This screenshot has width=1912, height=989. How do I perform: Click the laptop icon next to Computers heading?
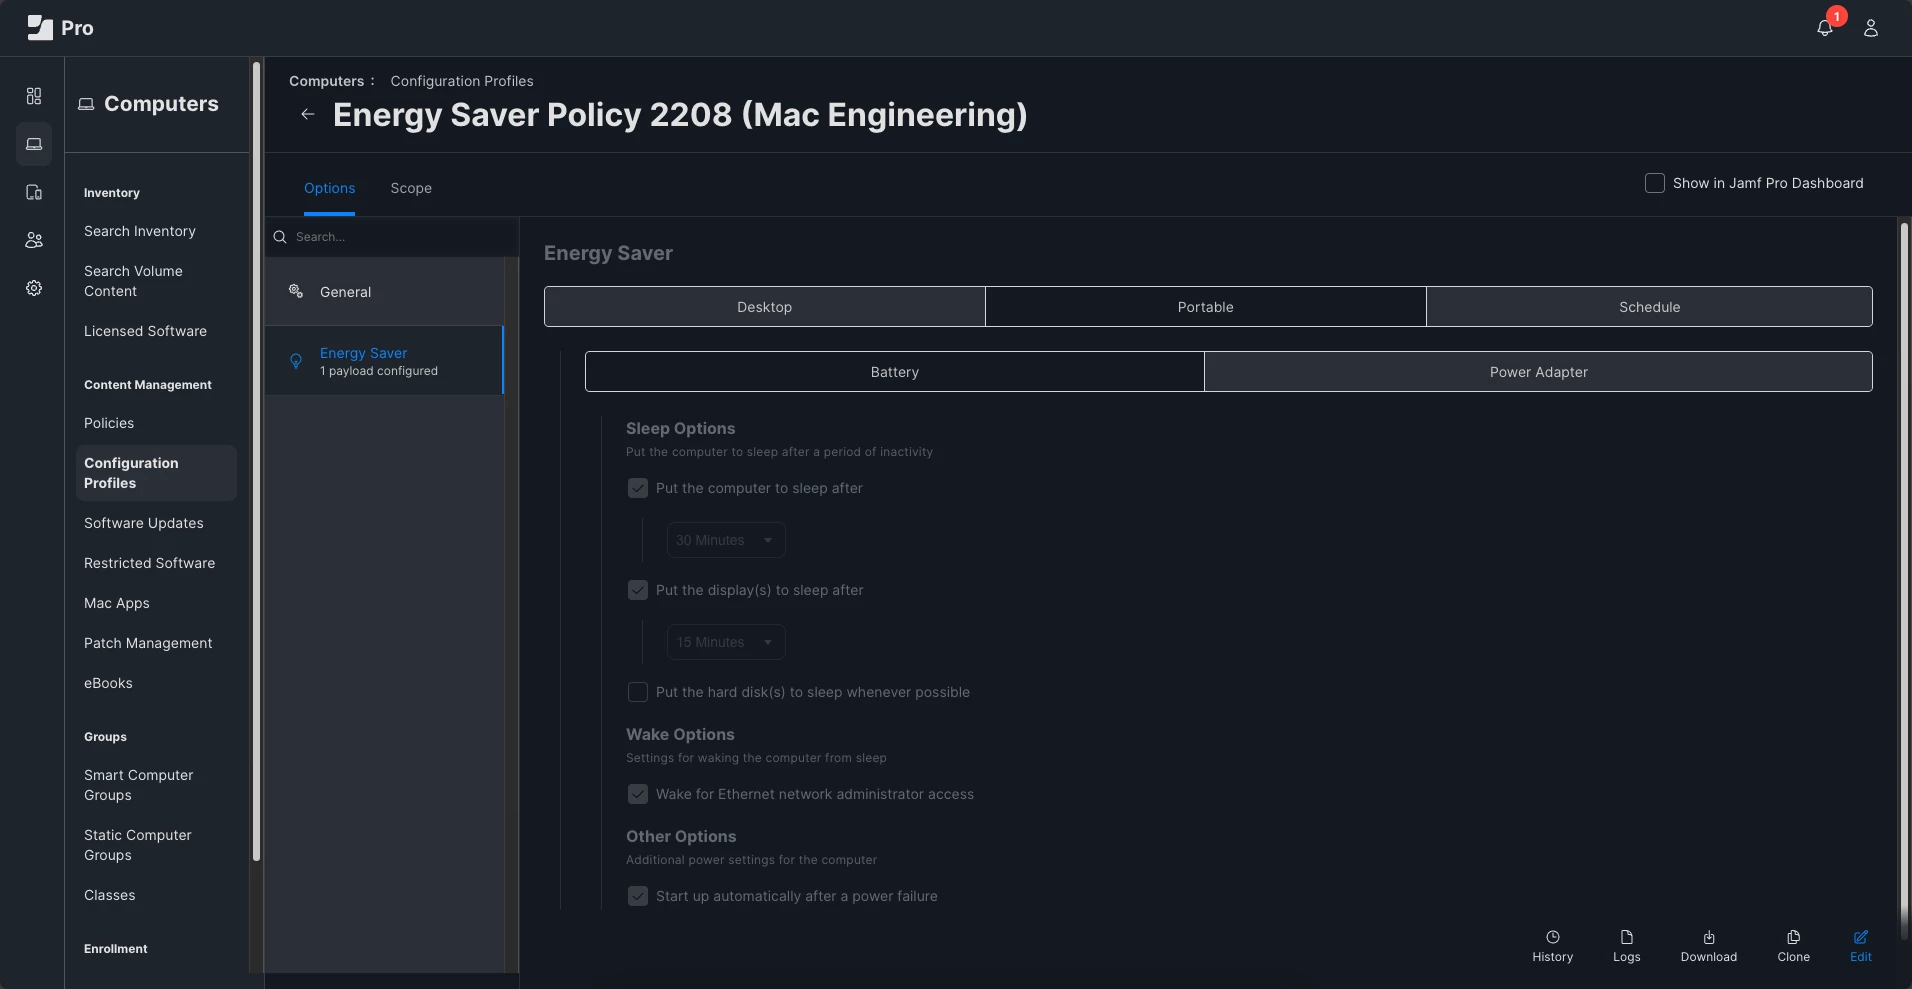pyautogui.click(x=86, y=104)
